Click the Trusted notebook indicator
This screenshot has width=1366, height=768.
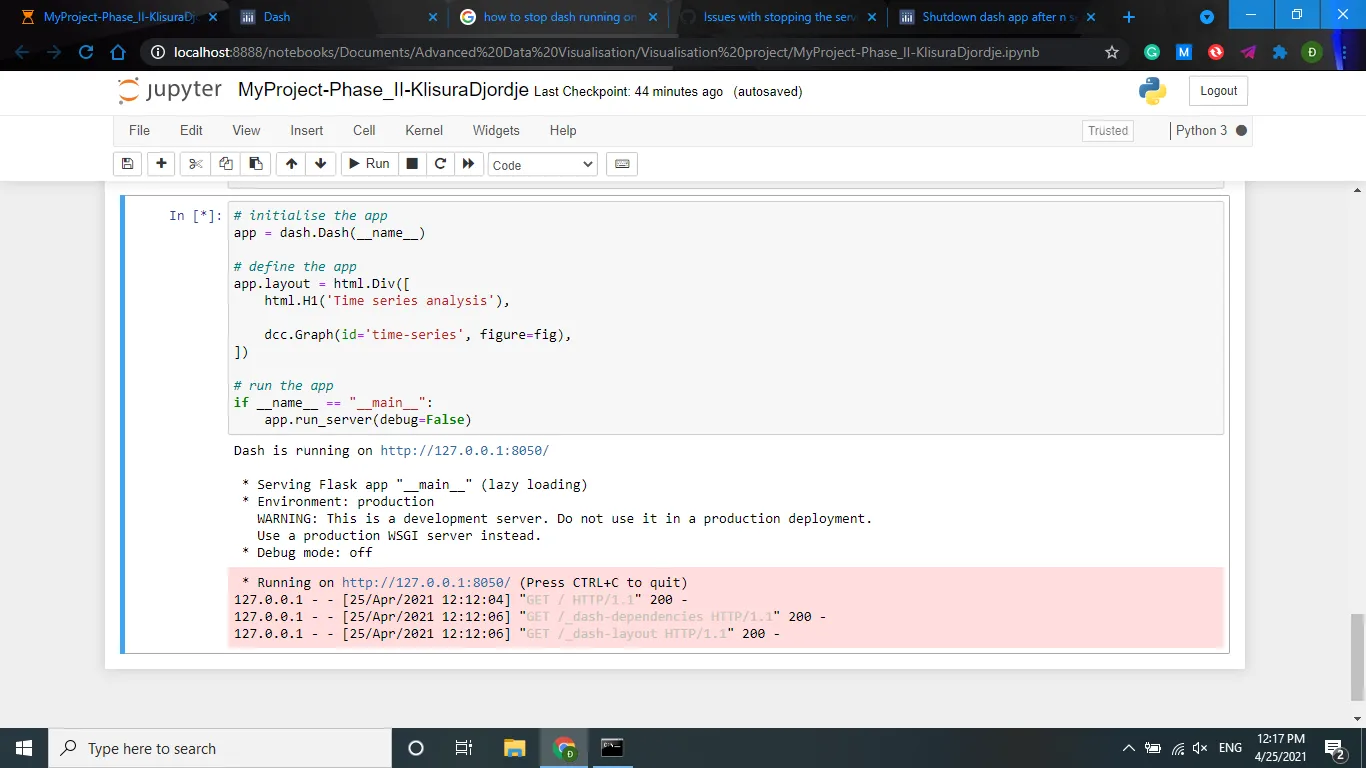click(1108, 131)
